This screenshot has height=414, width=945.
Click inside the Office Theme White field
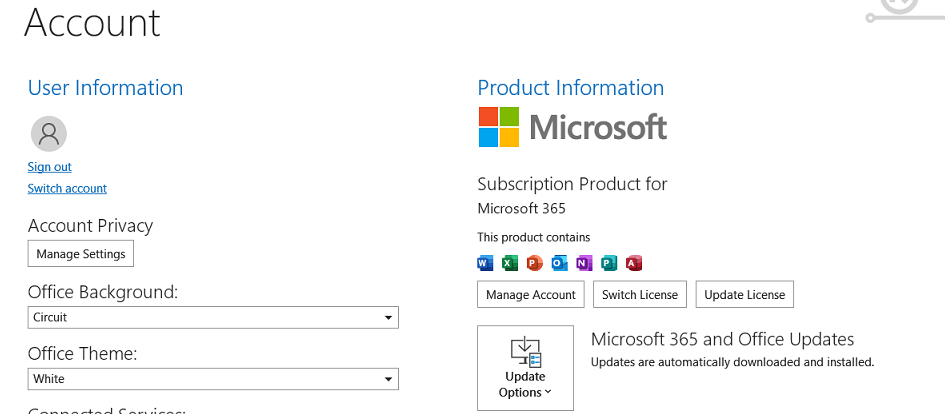point(213,379)
